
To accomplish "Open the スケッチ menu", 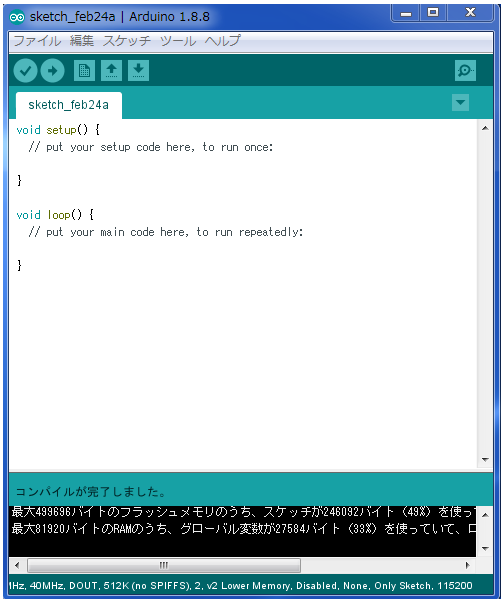I will pos(126,41).
